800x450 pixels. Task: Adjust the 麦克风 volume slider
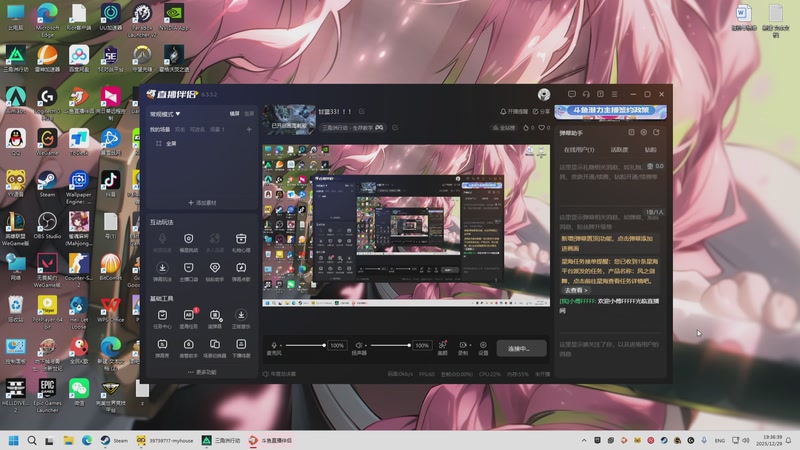[305, 345]
